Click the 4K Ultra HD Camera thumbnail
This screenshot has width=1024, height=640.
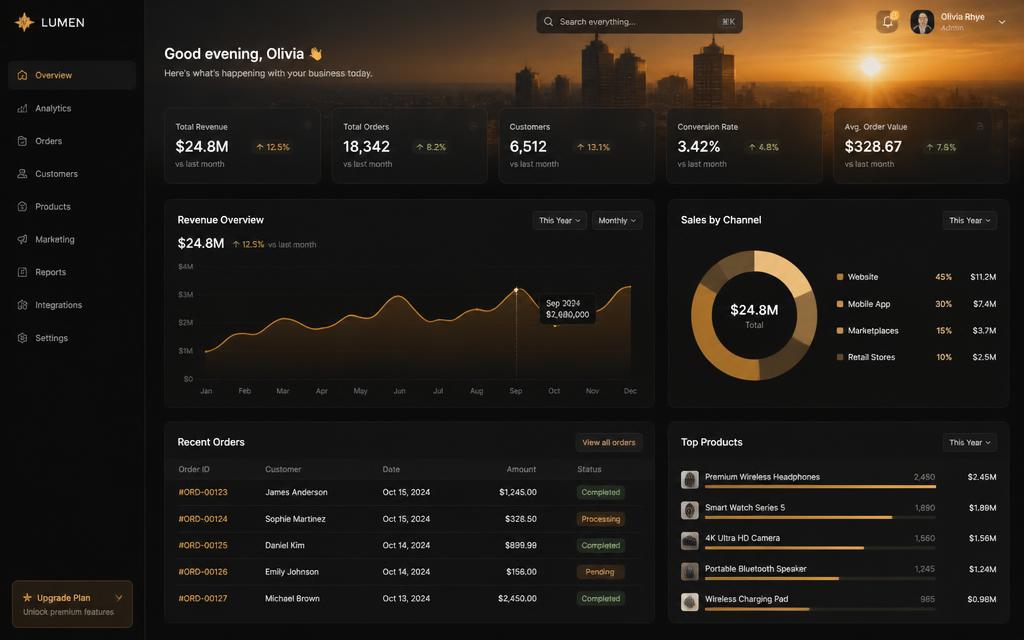coord(690,541)
